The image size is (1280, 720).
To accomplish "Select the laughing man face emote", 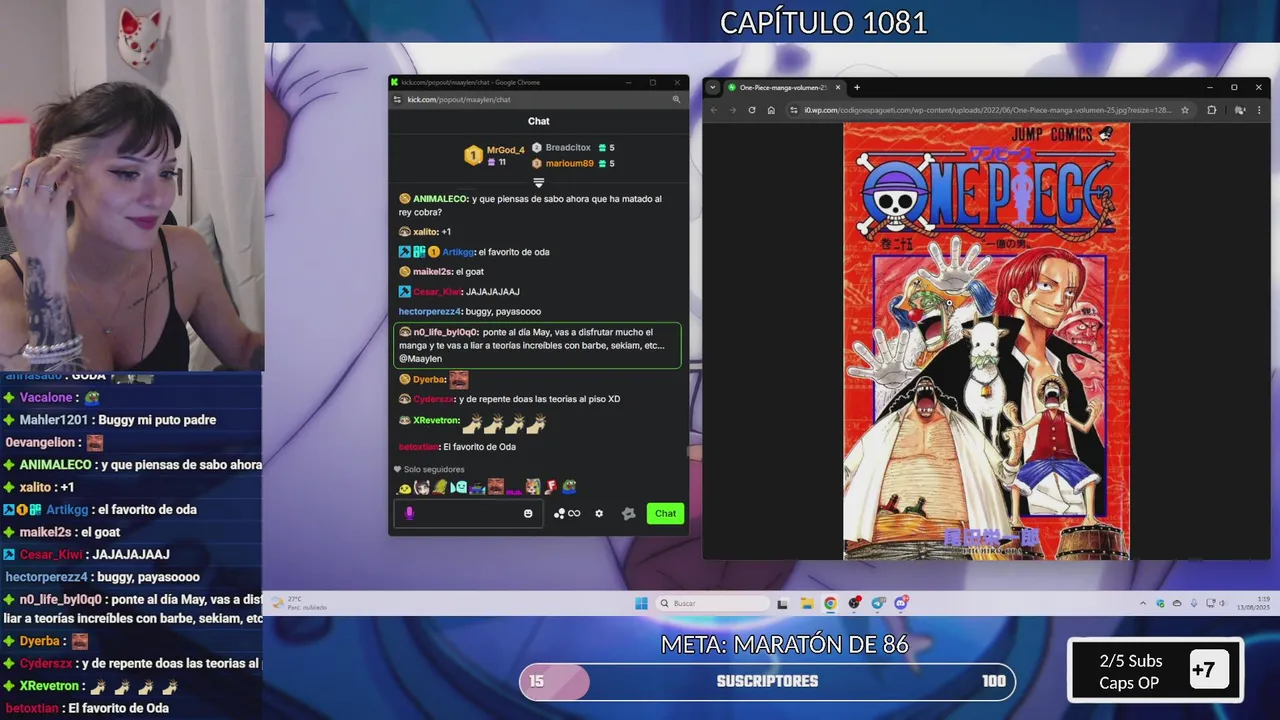I will pos(496,487).
